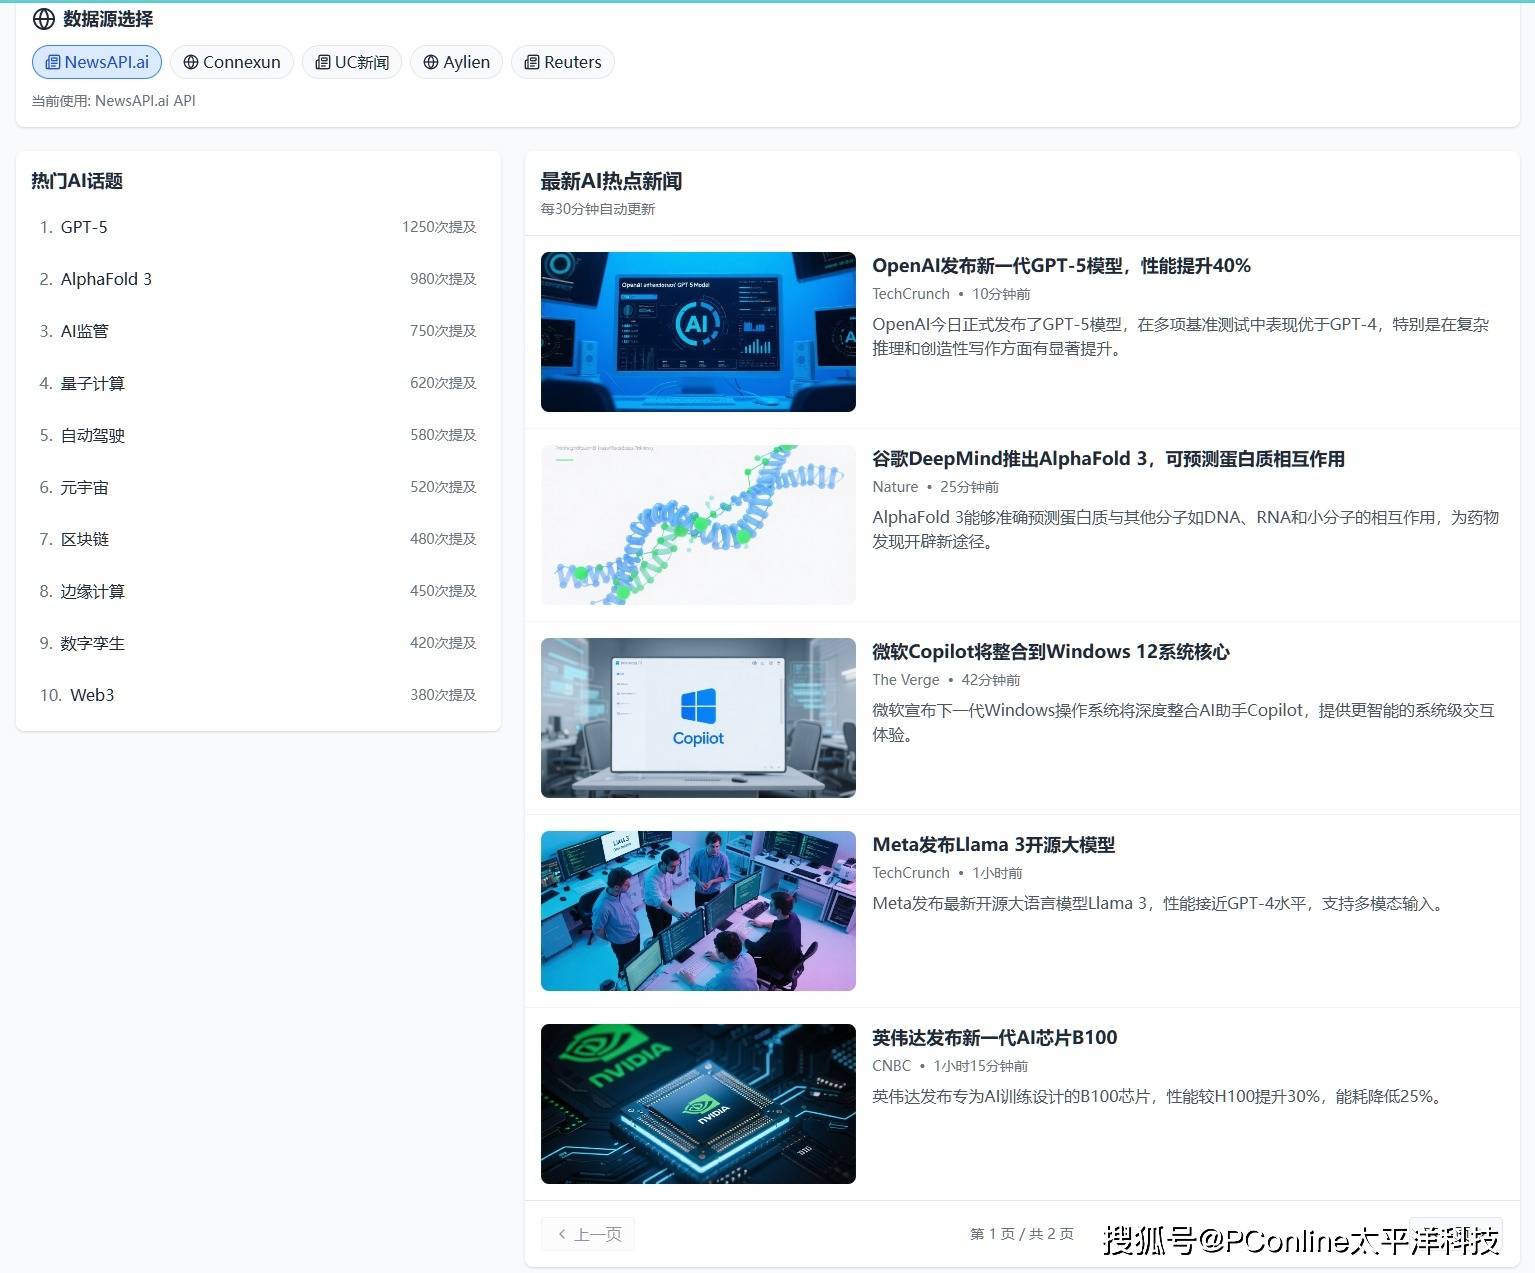Select the 量子计算 topic entry
This screenshot has height=1273, width=1535.
coord(92,383)
